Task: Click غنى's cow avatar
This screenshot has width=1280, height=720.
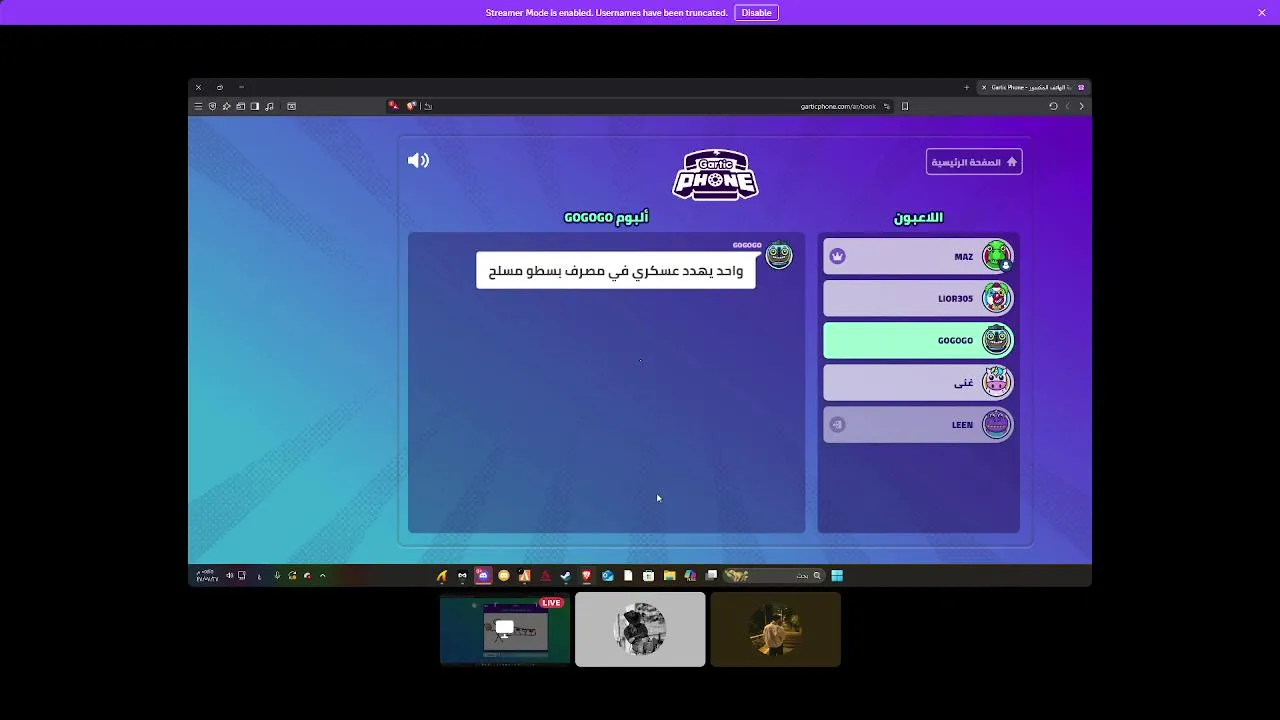Action: [x=996, y=382]
